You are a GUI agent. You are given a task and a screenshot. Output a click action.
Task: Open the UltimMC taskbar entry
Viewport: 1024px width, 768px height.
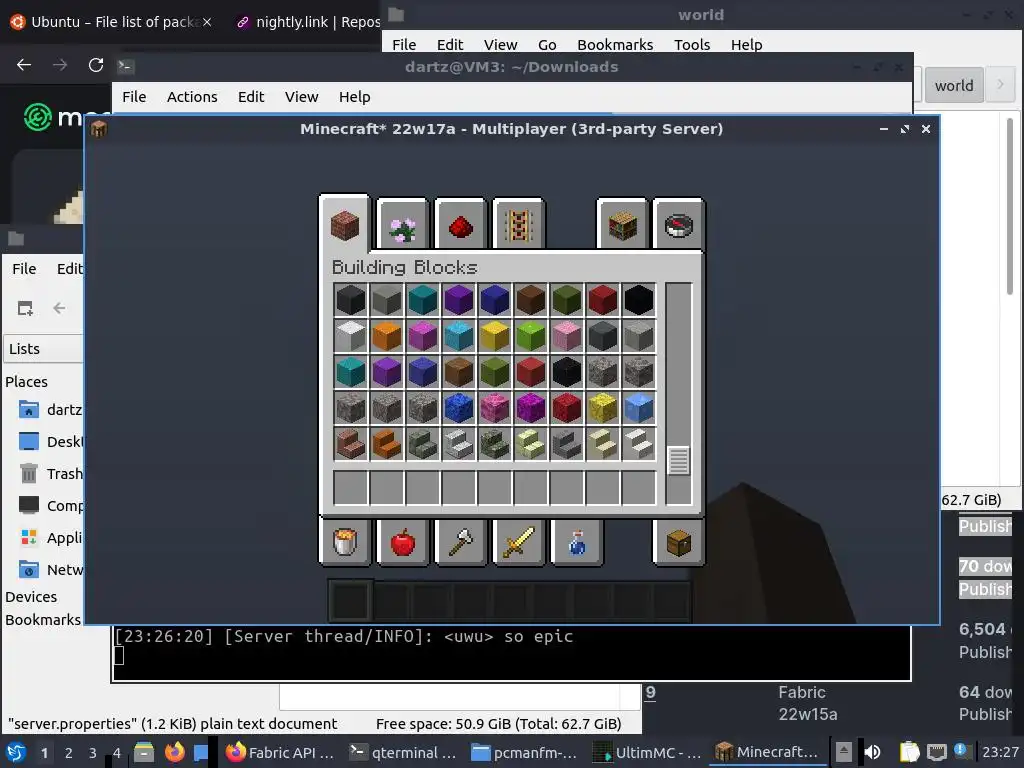(x=648, y=752)
